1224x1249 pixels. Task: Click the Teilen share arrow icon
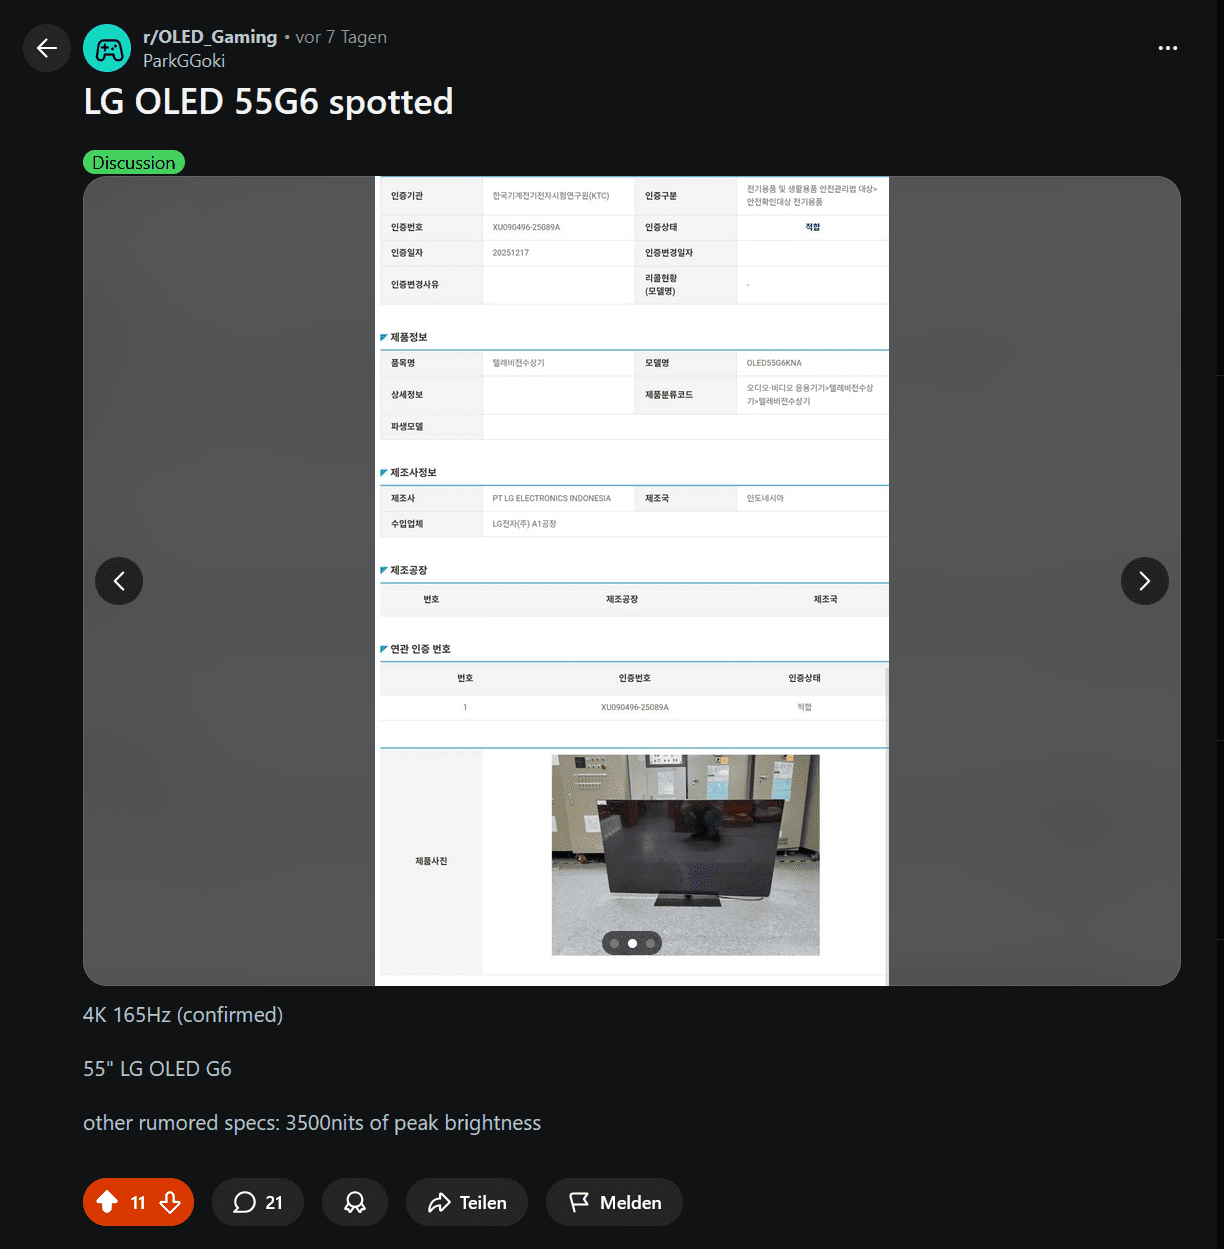[439, 1202]
